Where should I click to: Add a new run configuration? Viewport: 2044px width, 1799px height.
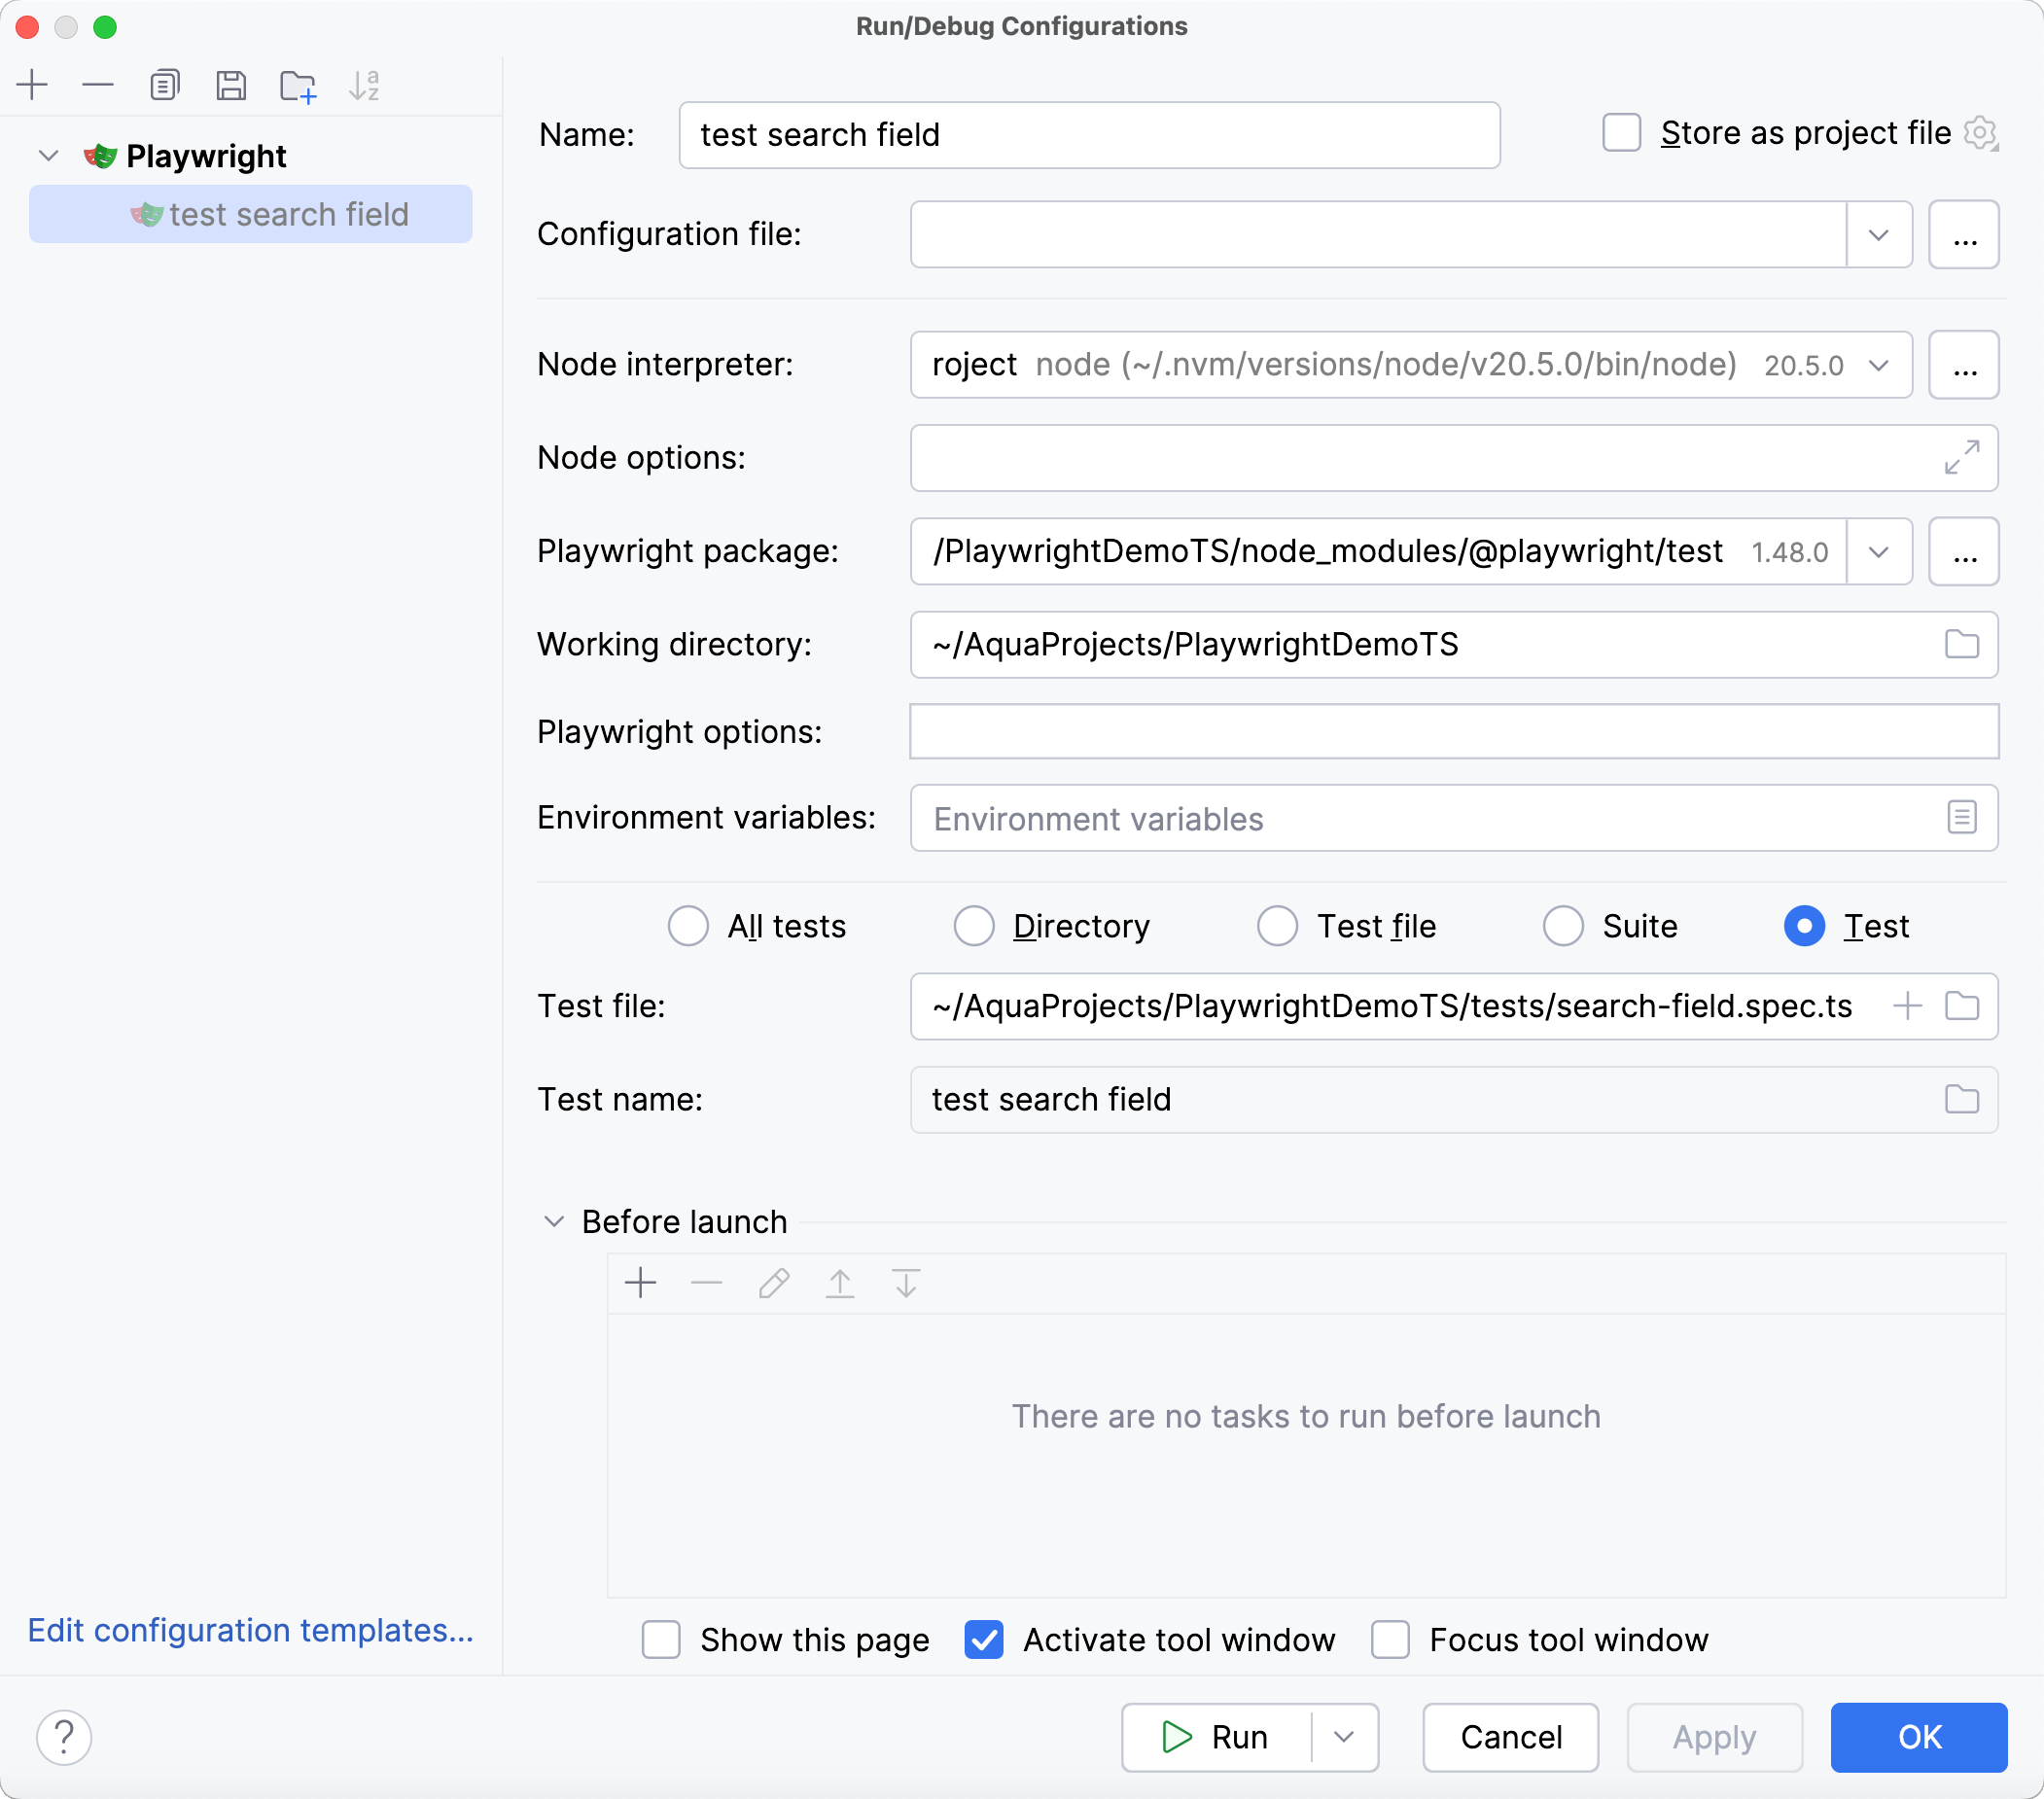click(x=31, y=85)
